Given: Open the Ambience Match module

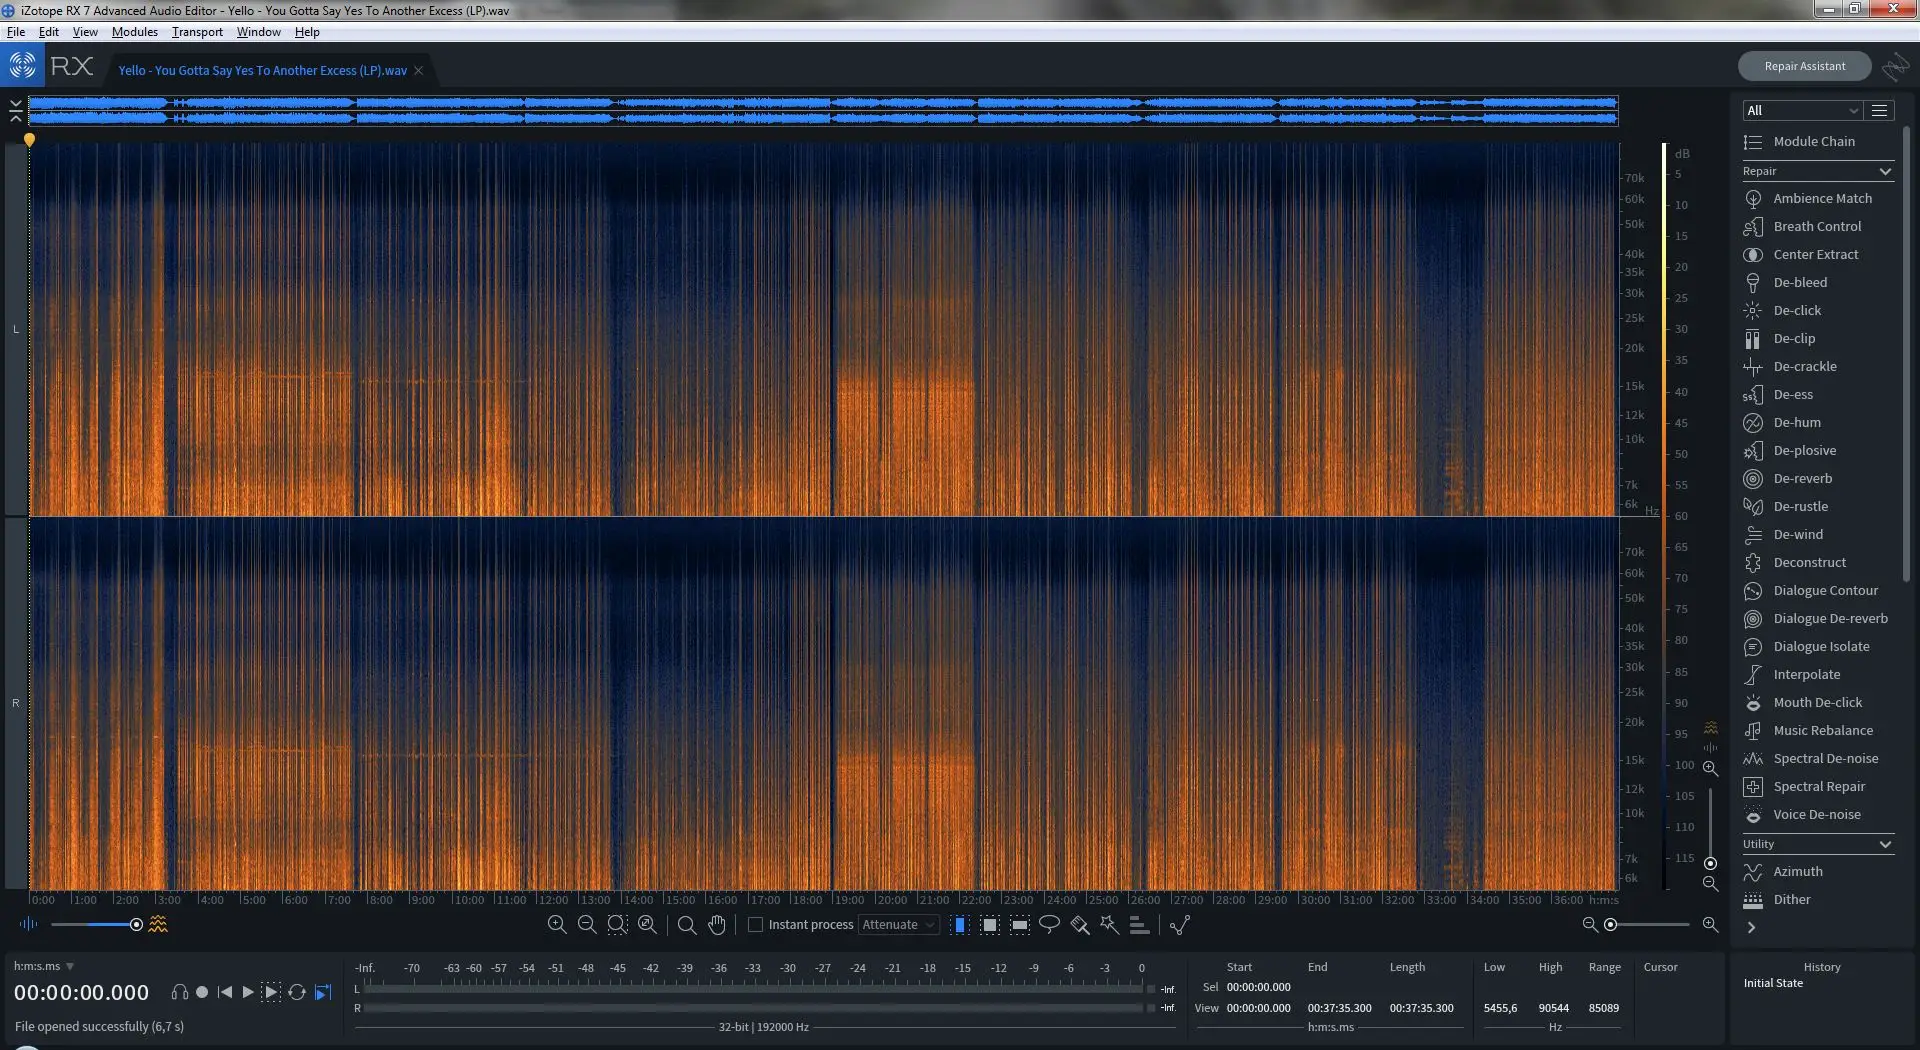Looking at the screenshot, I should click(x=1808, y=198).
